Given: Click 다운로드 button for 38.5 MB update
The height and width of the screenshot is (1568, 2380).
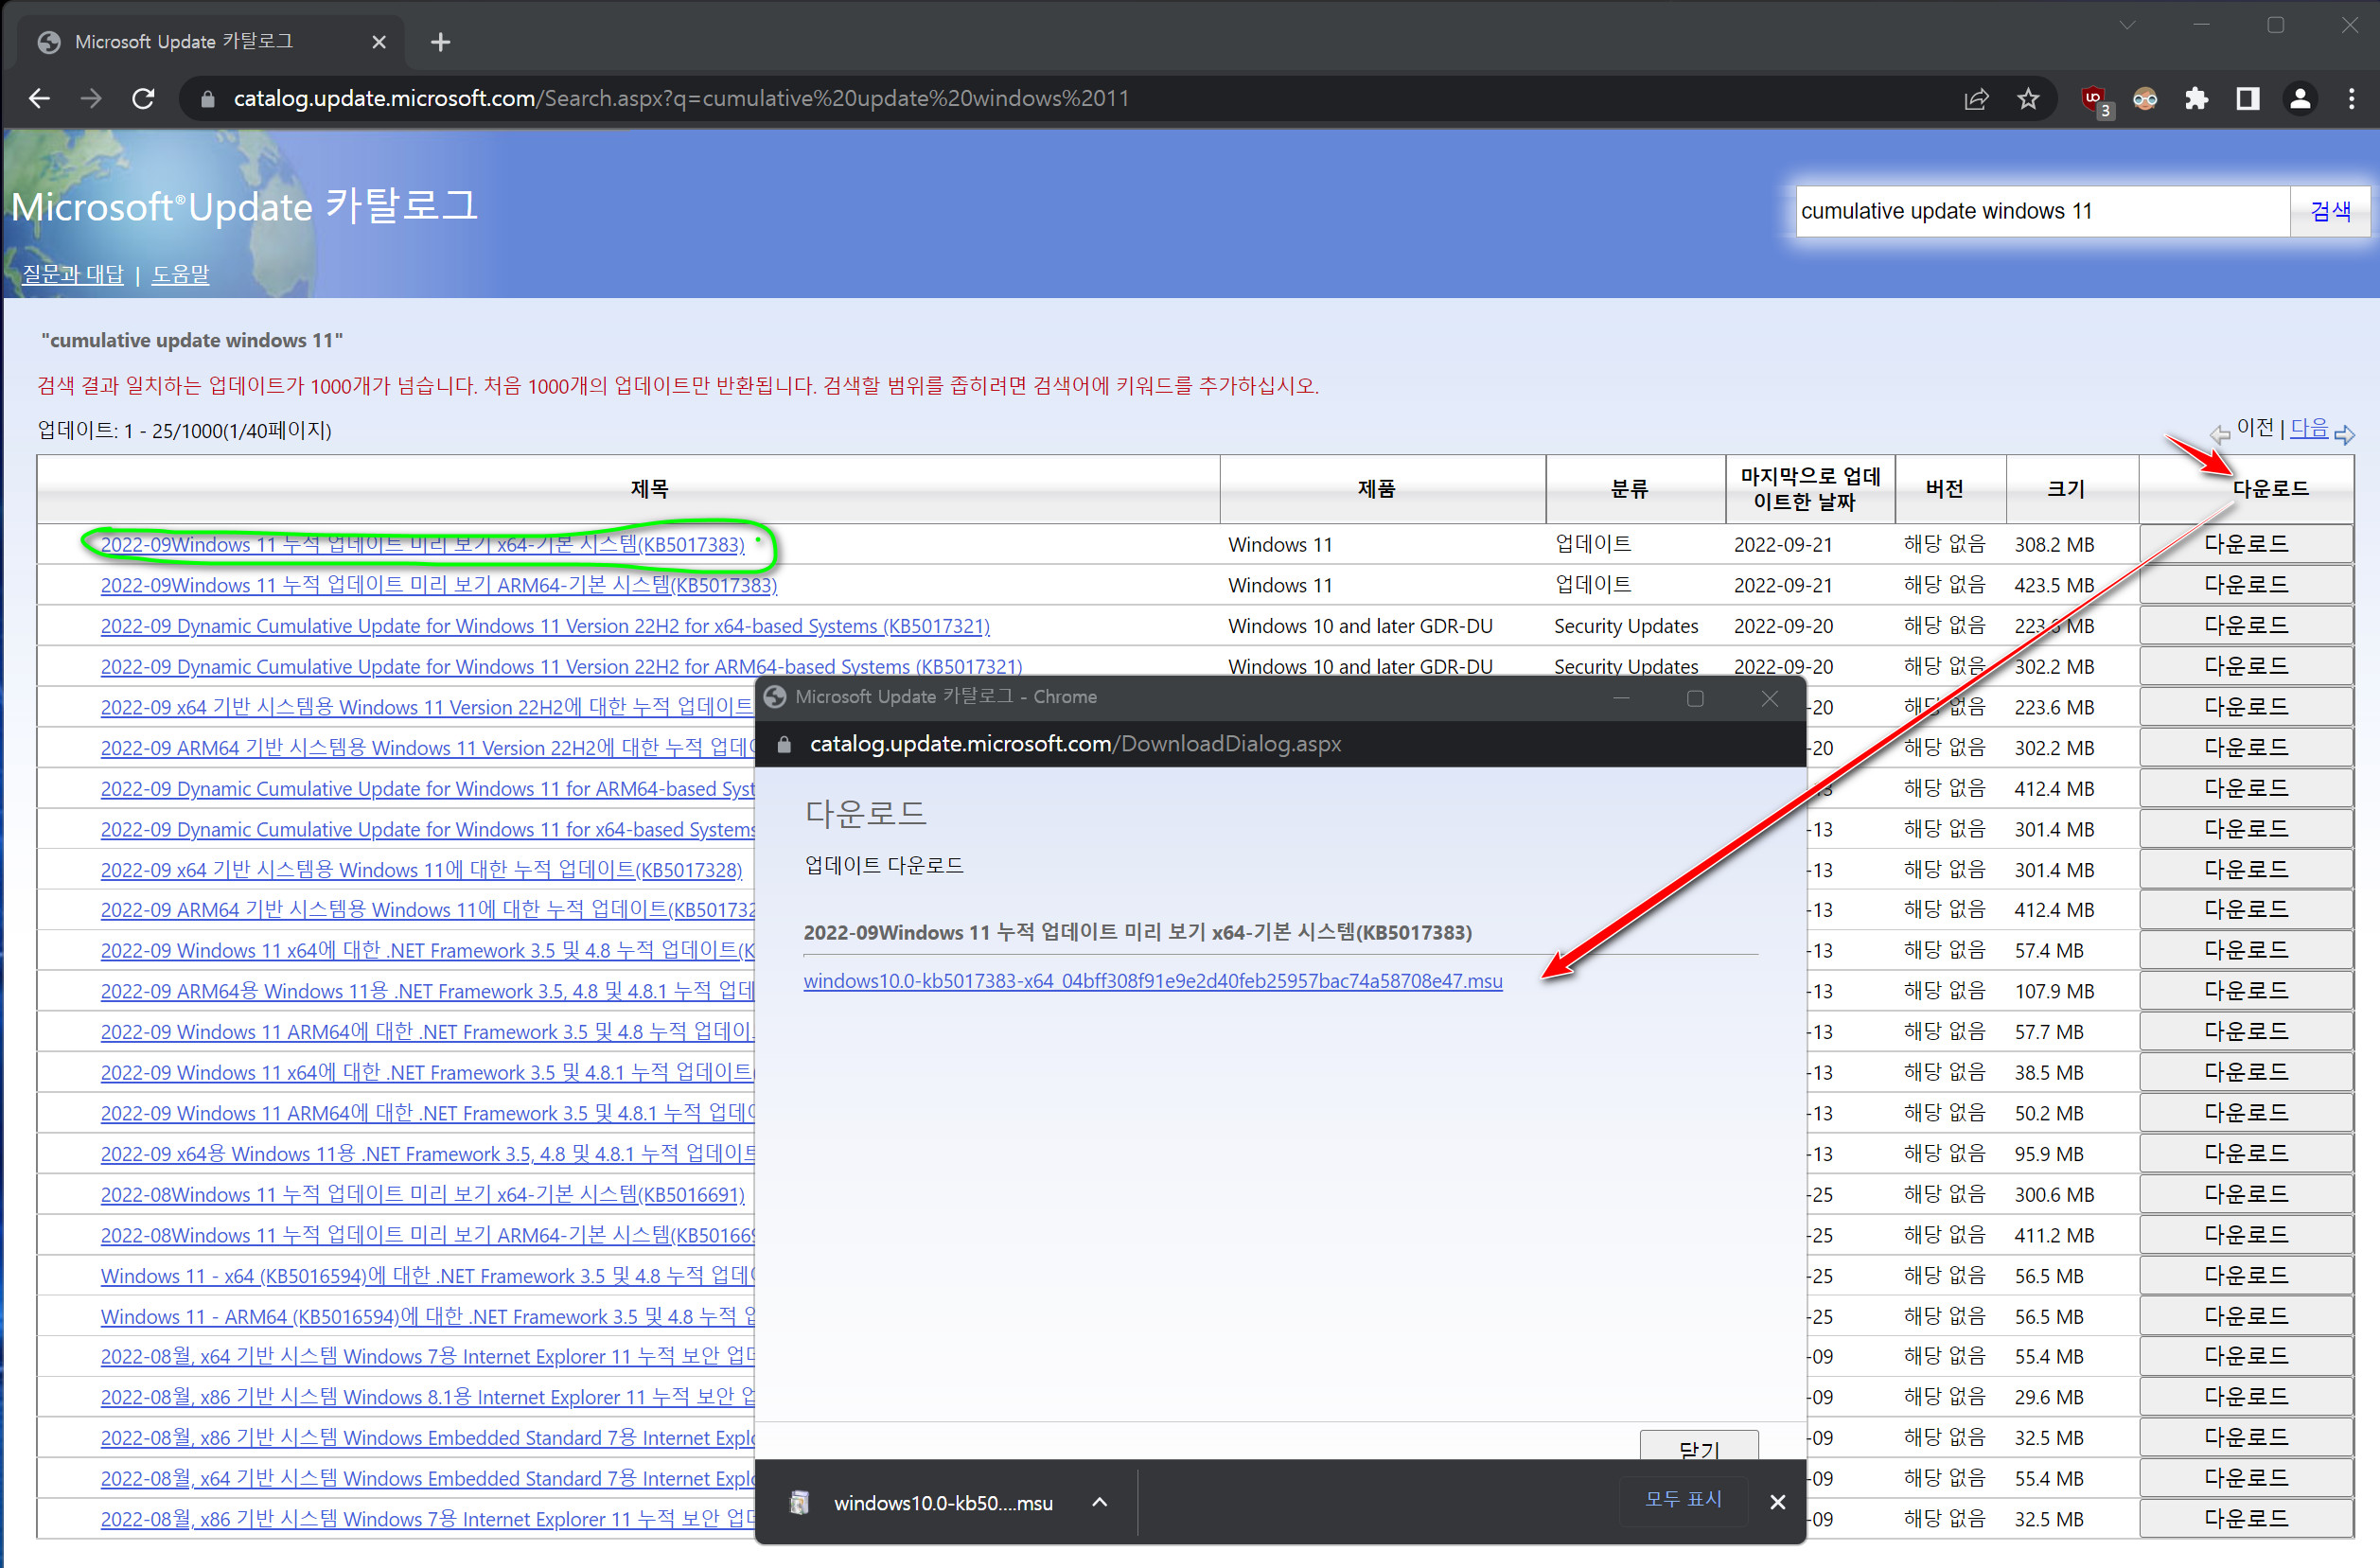Looking at the screenshot, I should coord(2245,1072).
